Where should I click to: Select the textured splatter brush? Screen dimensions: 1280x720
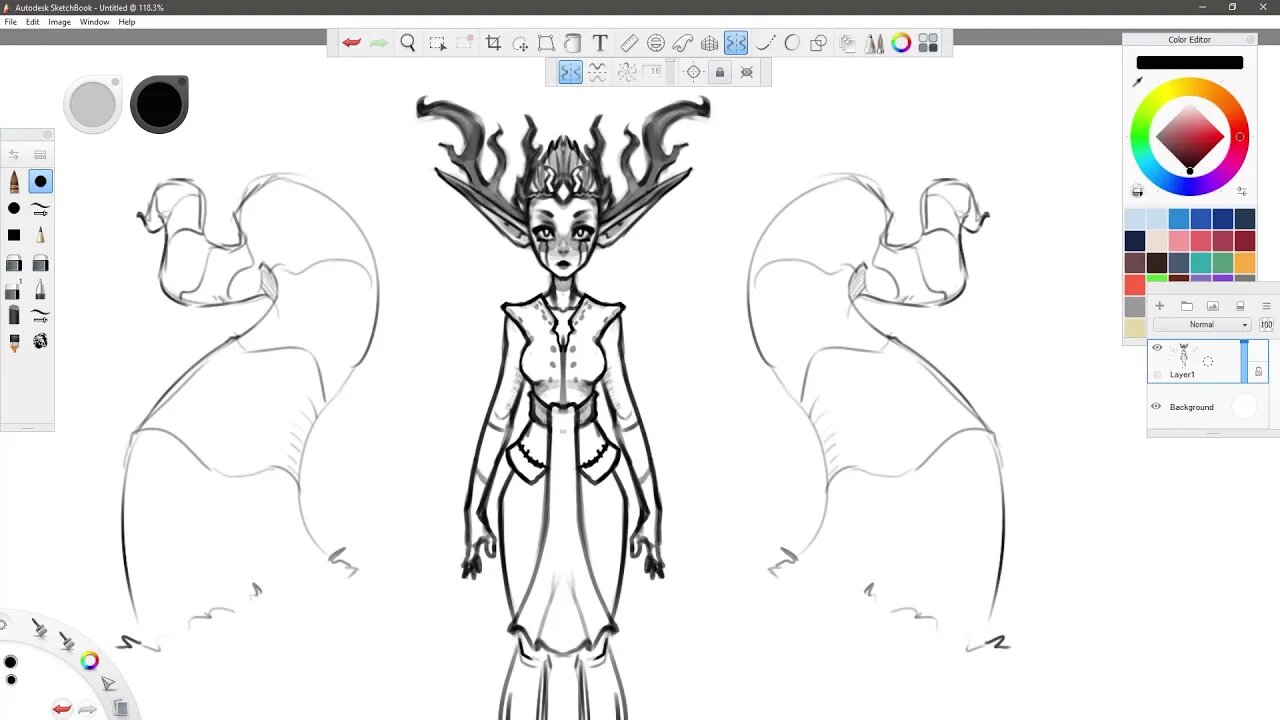pos(40,341)
